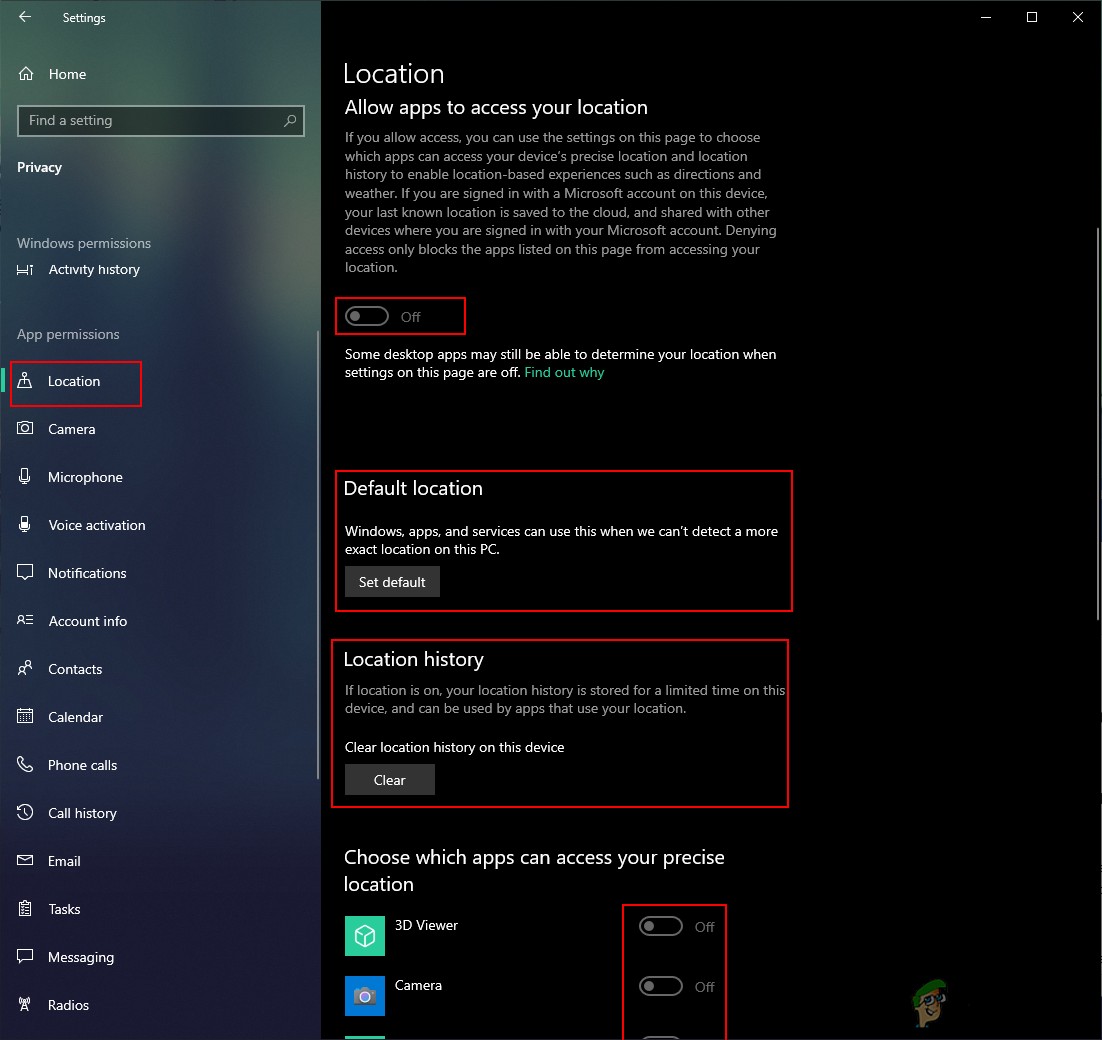Select the Contacts sidebar icon

[x=27, y=669]
